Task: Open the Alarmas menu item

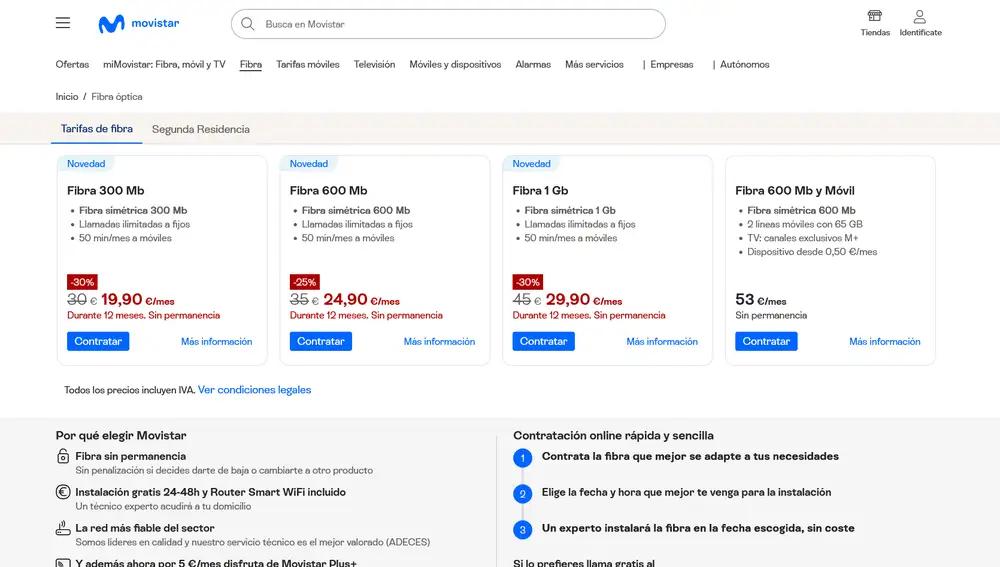Action: [x=533, y=64]
